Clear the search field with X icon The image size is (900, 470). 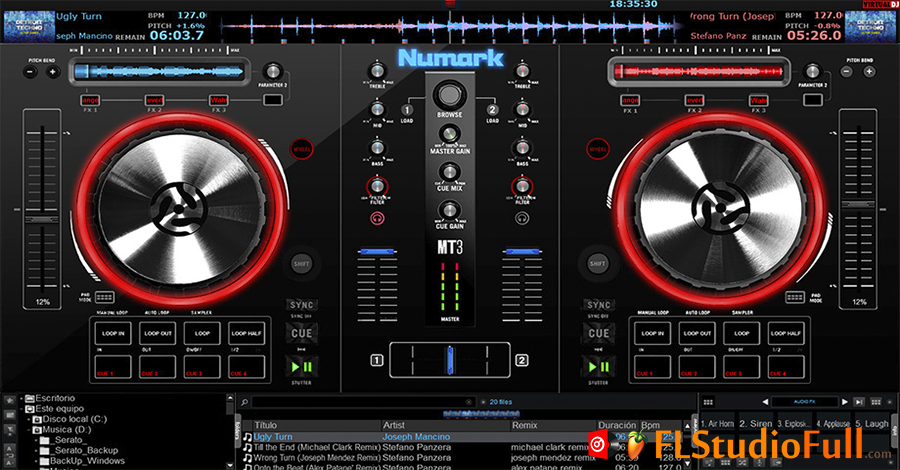point(469,402)
